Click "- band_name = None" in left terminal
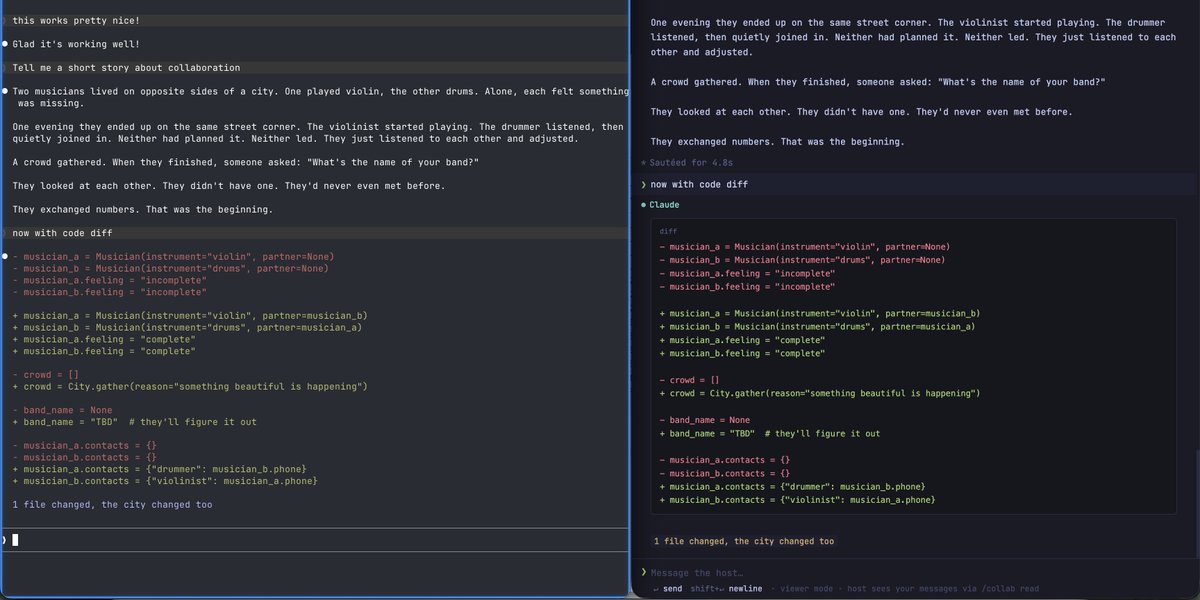 click(62, 410)
